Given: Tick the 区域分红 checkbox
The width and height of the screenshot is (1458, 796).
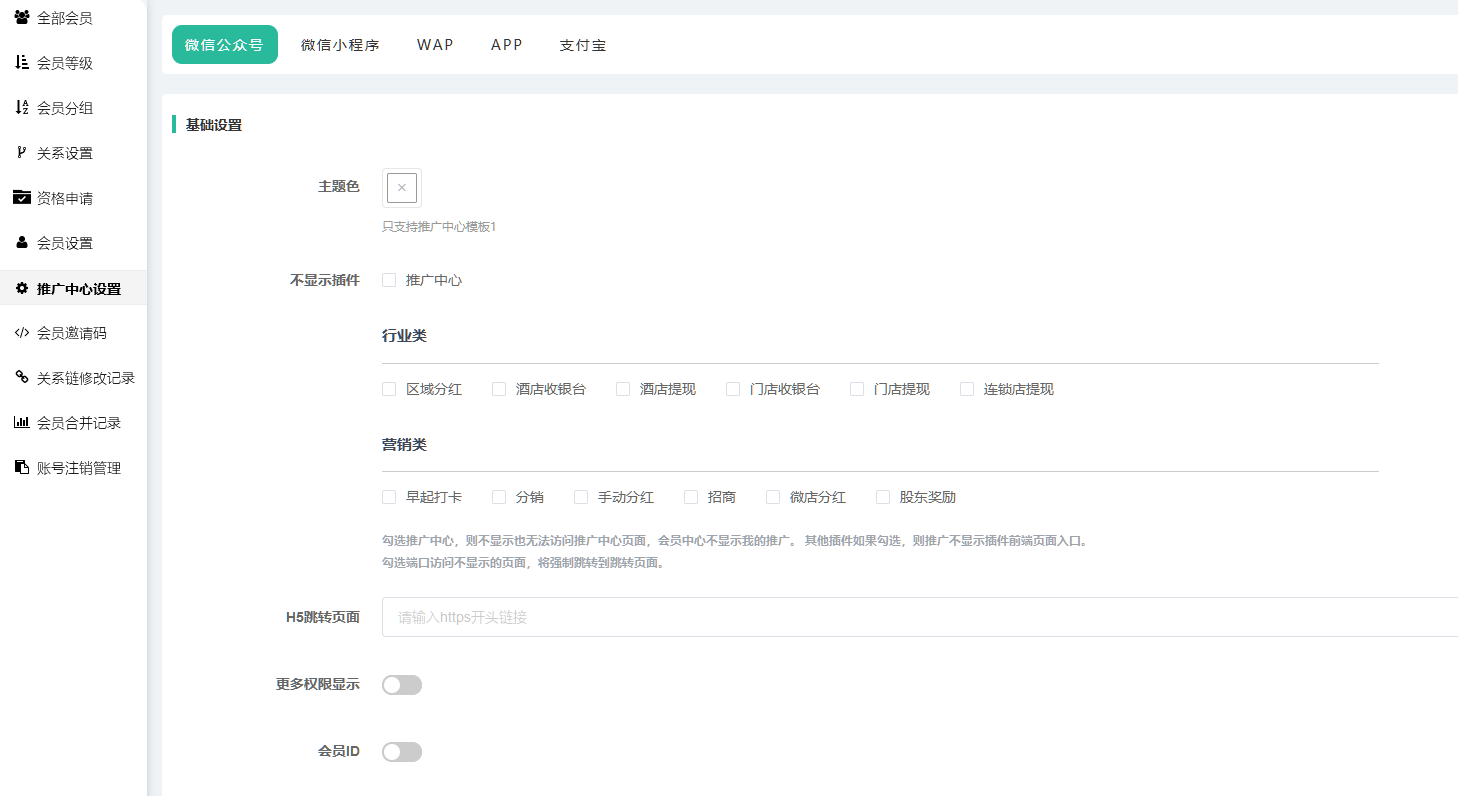Looking at the screenshot, I should coord(389,389).
